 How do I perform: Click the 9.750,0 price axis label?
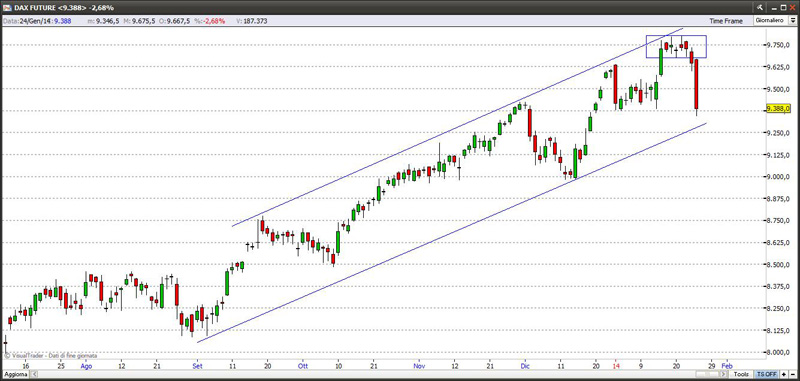779,45
